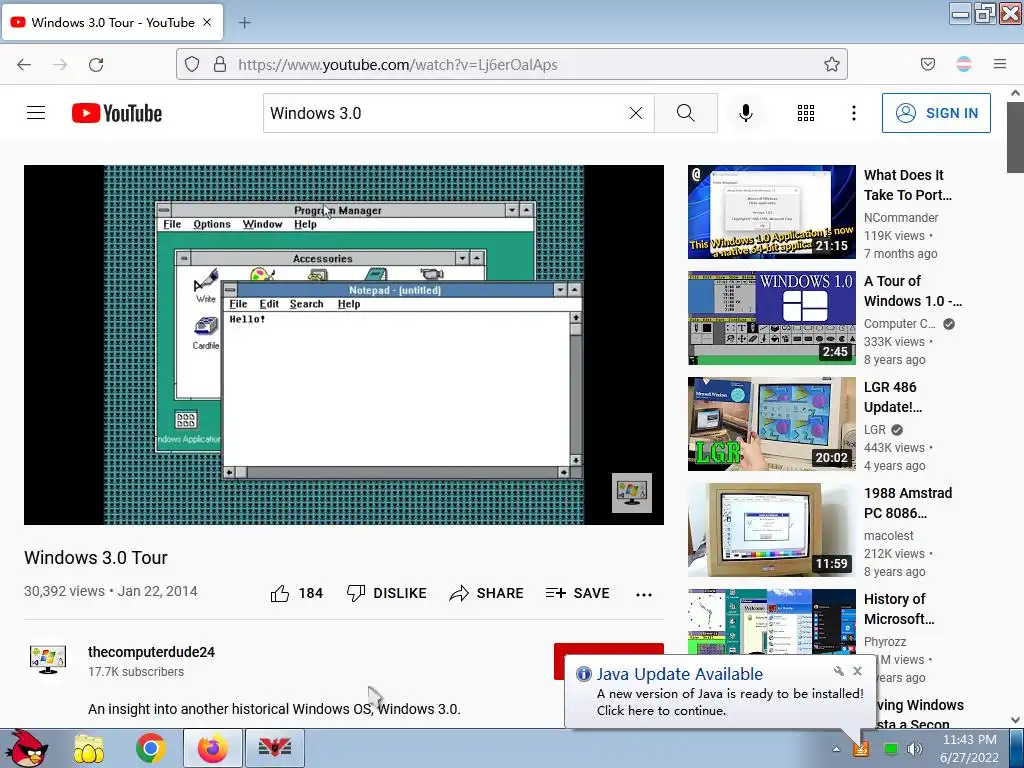Open the LGR 486 Update thumbnail

pos(771,423)
